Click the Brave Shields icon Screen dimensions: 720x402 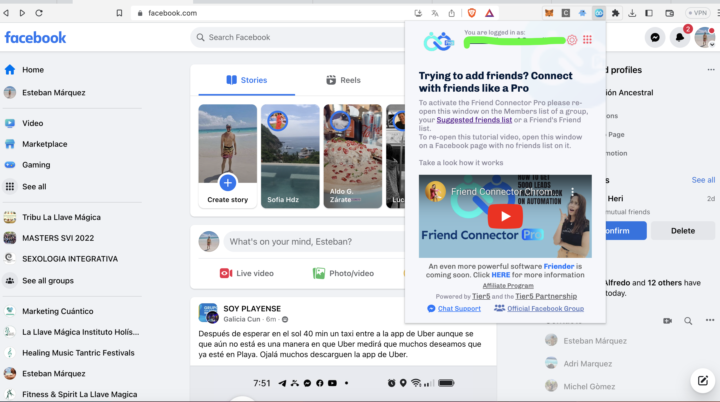(472, 13)
